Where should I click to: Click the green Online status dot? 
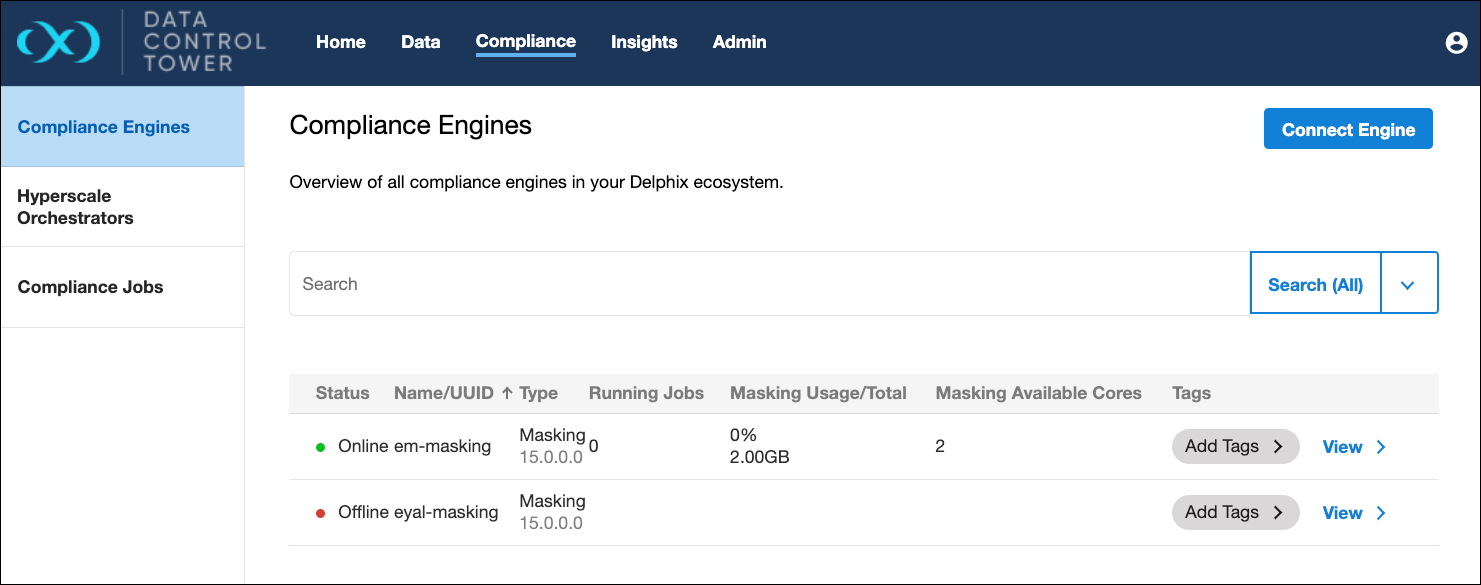point(321,447)
